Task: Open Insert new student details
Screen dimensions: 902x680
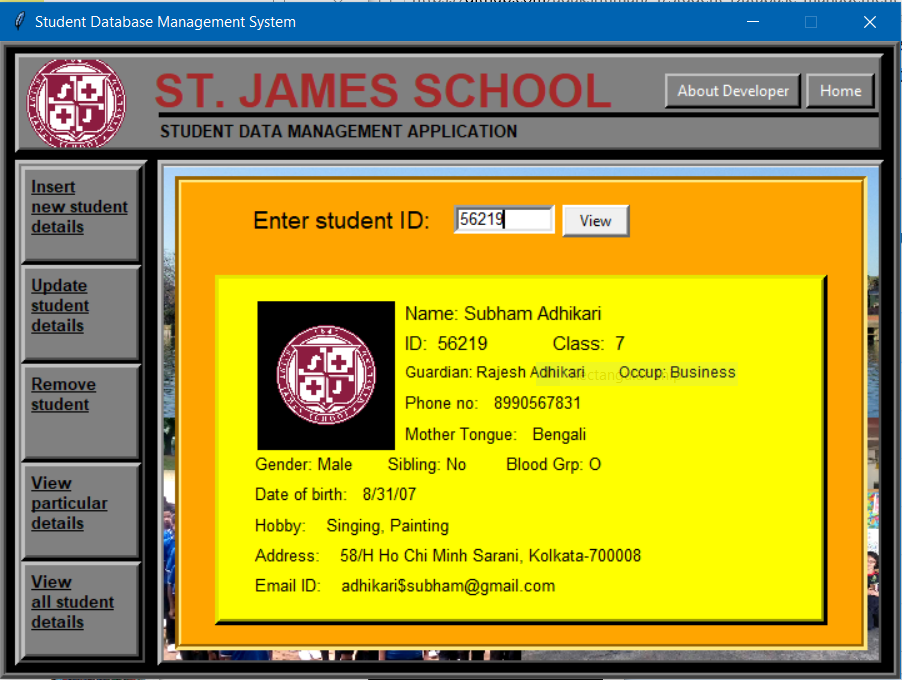Action: pyautogui.click(x=81, y=213)
